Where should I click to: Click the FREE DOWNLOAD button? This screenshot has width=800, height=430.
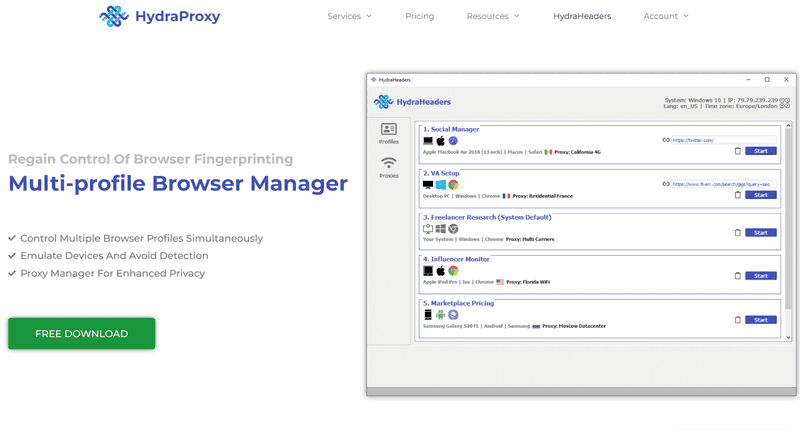[x=82, y=334]
